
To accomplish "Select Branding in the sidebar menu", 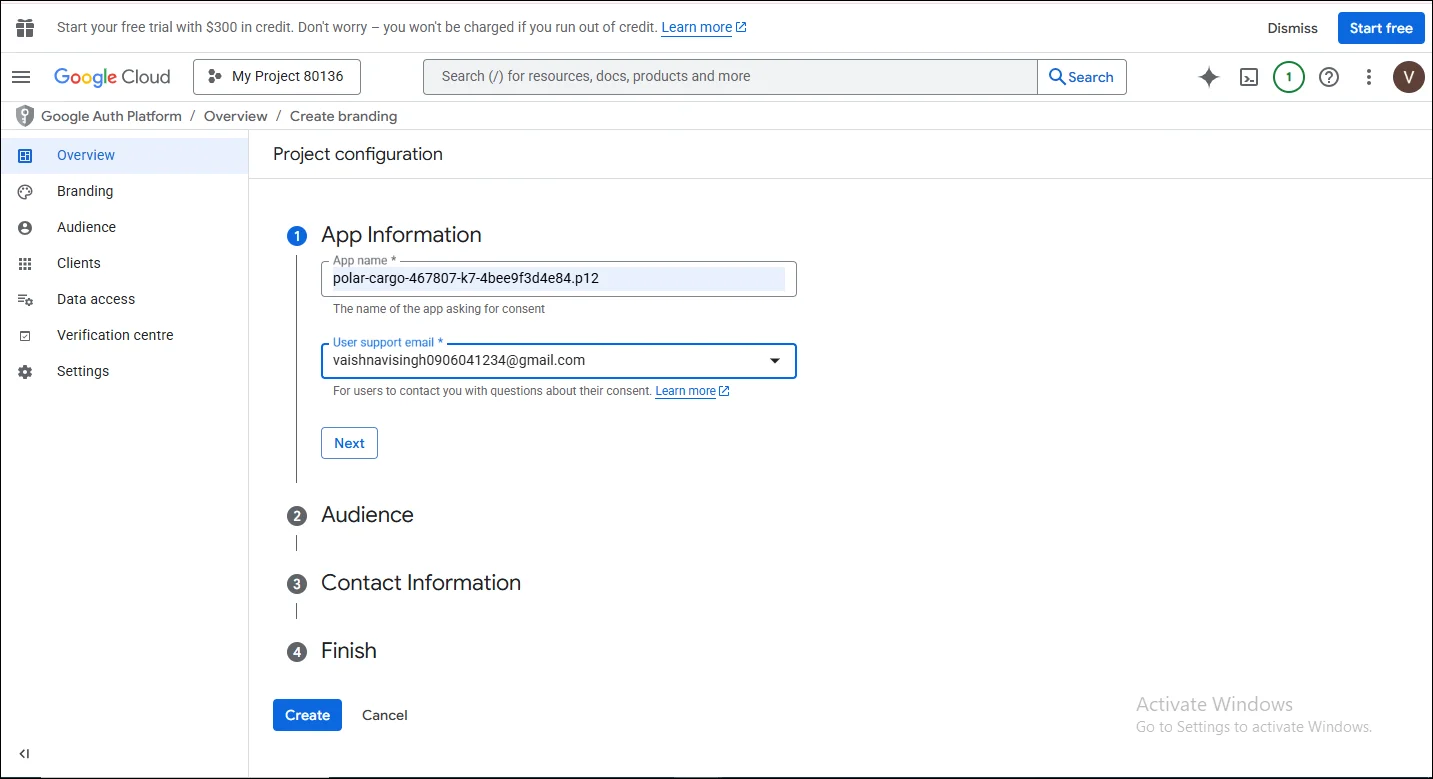I will tap(124, 191).
